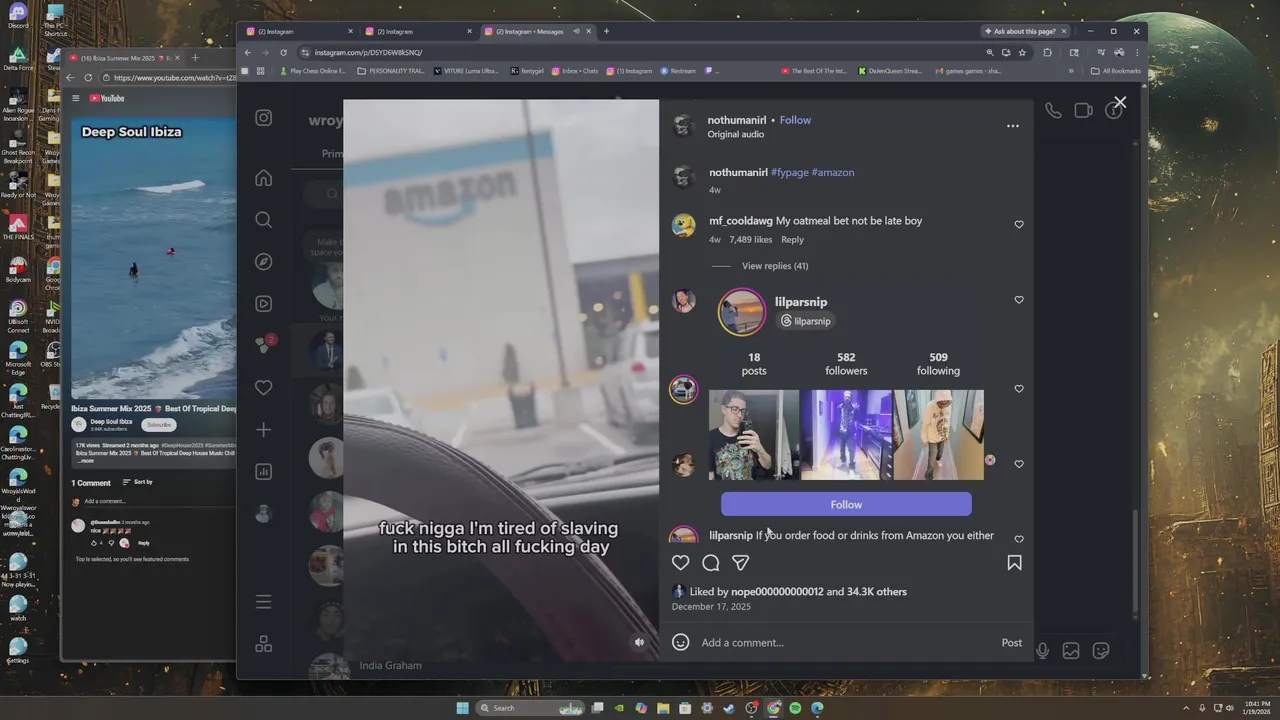Open All Bookmarks folder

(1115, 71)
